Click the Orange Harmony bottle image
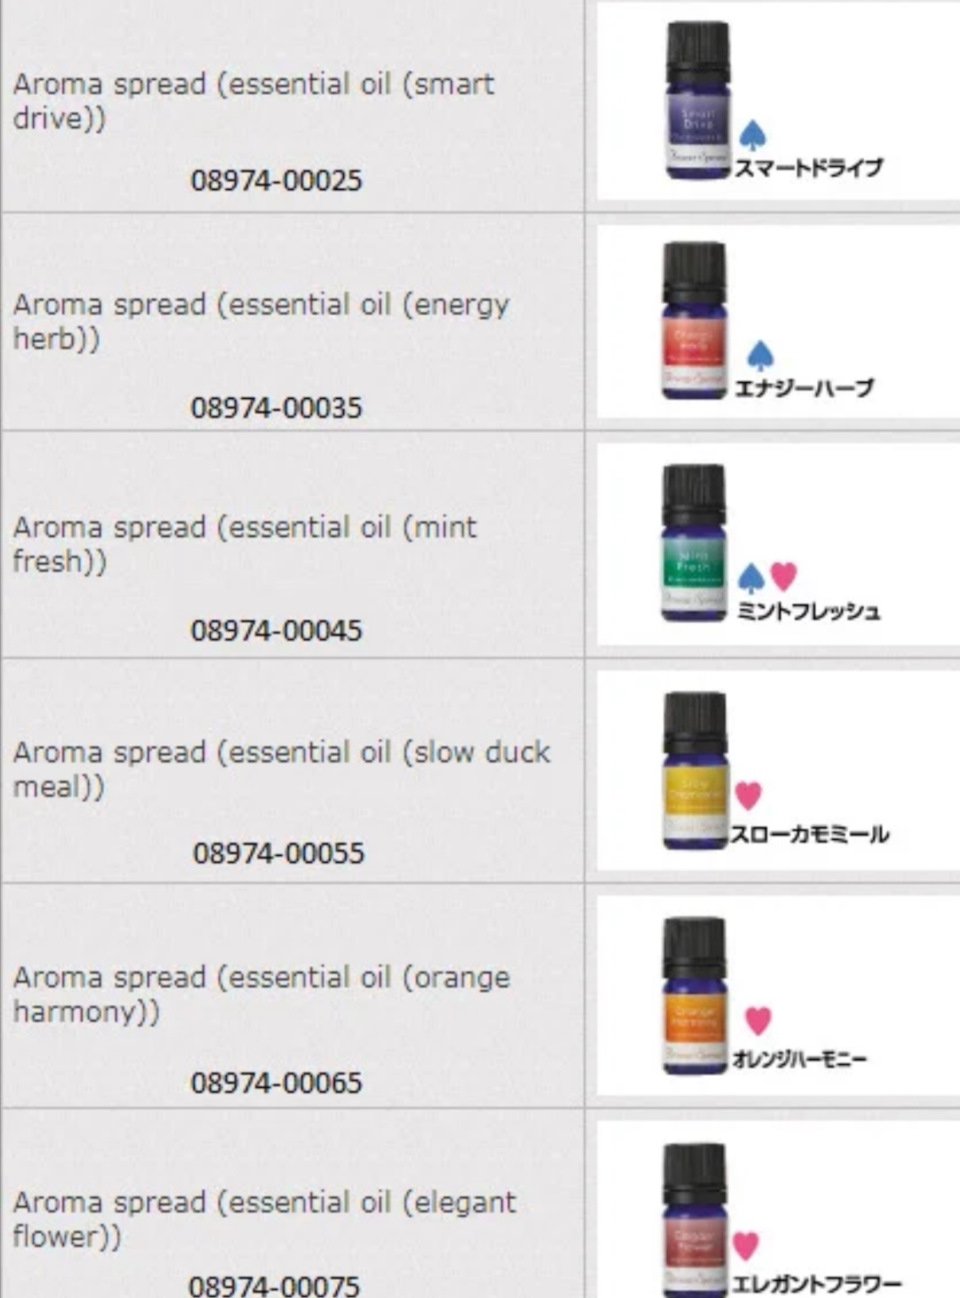Image resolution: width=960 pixels, height=1298 pixels. [x=694, y=995]
